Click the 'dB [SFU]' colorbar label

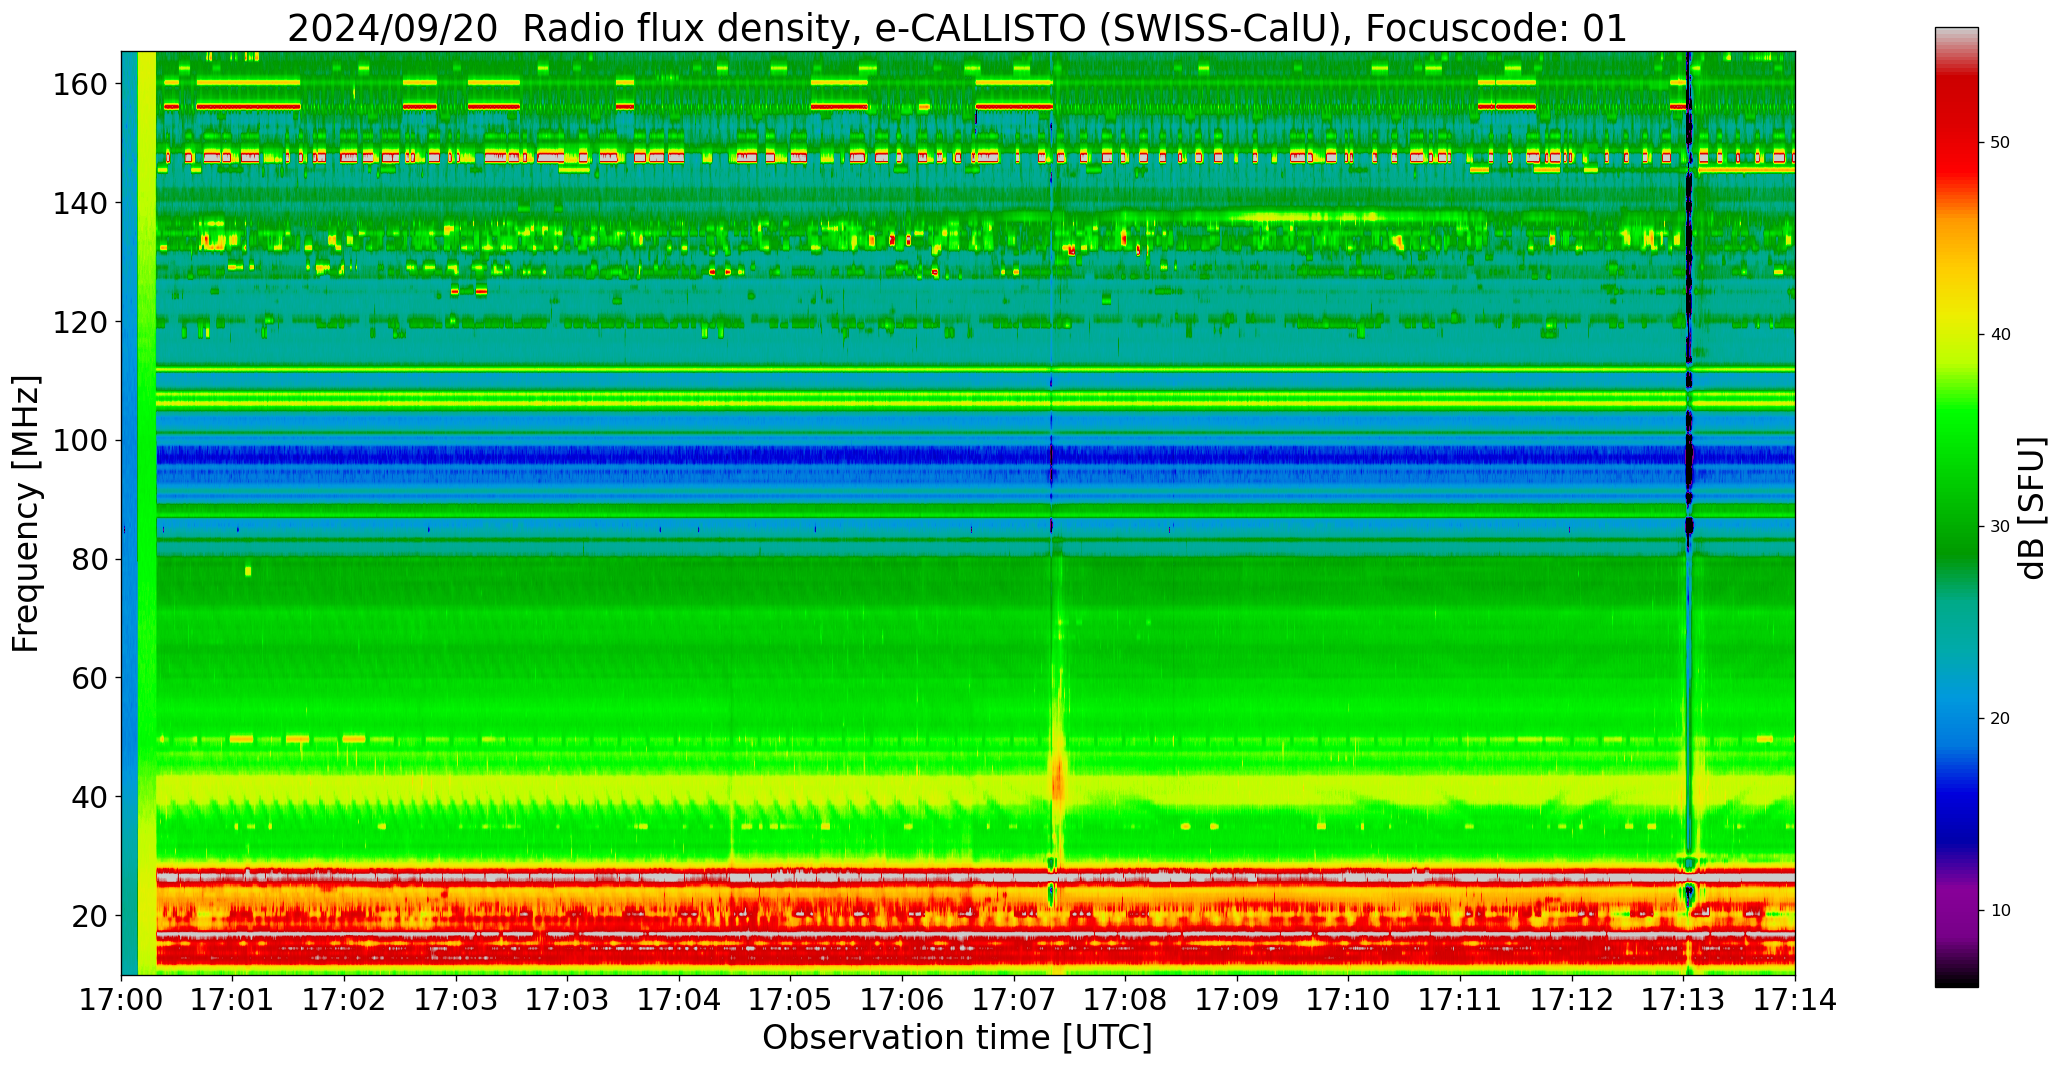click(x=2032, y=508)
